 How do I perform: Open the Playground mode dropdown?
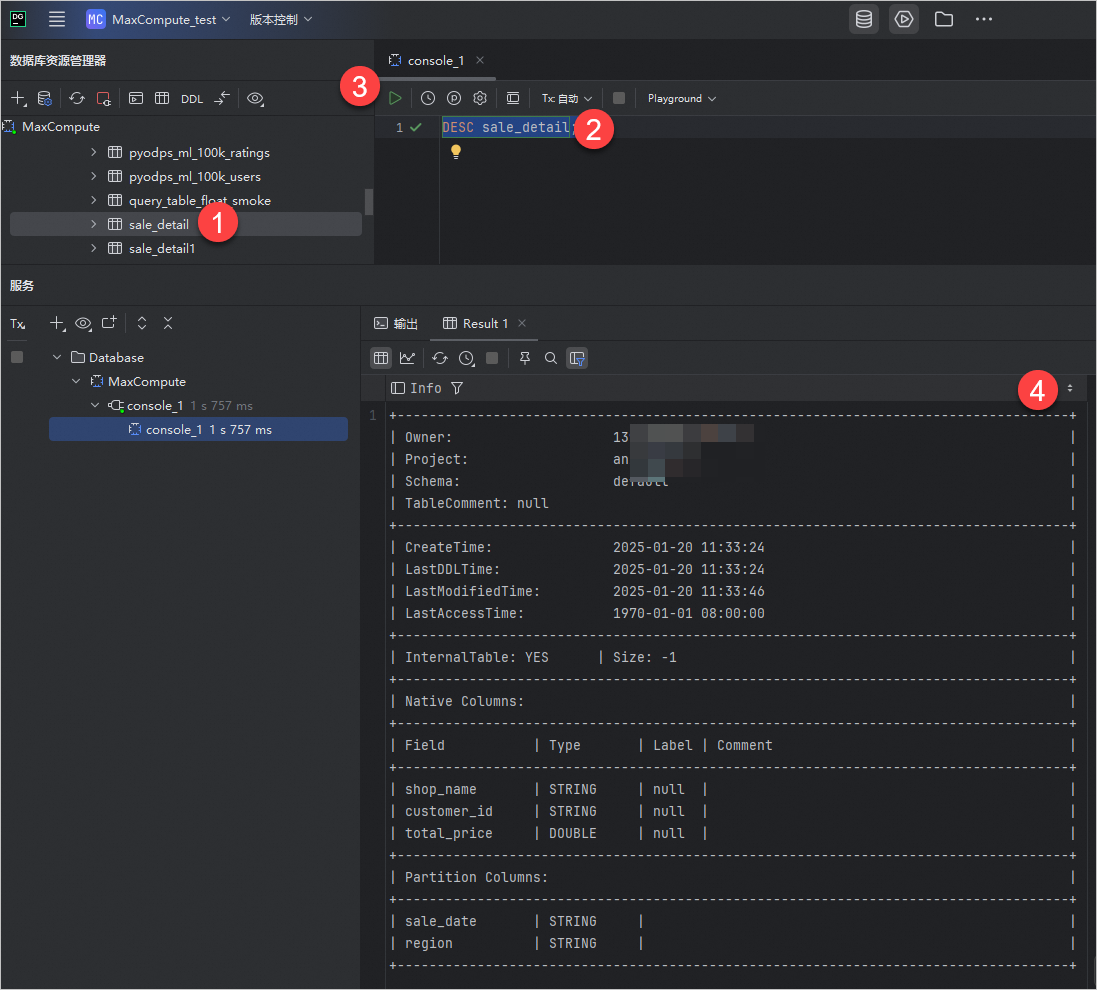[681, 98]
